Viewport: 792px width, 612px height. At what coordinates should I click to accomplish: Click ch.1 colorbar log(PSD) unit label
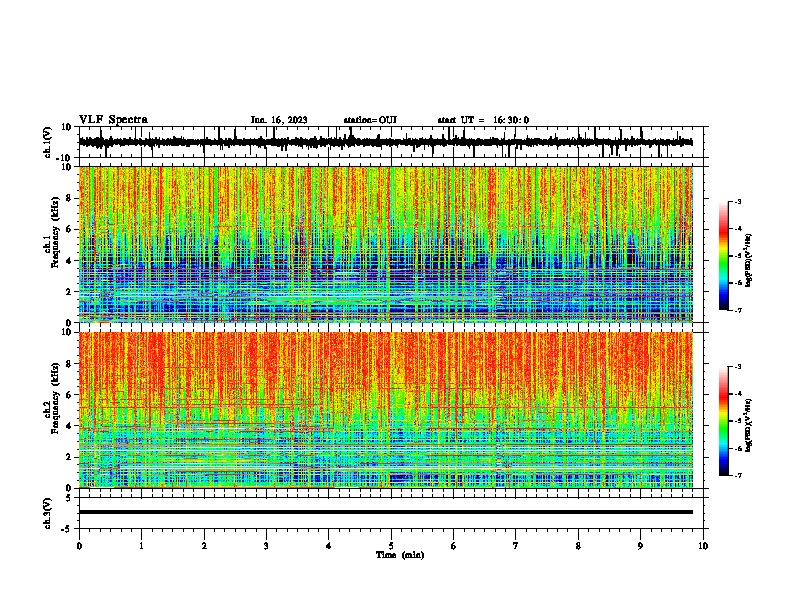[x=749, y=261]
